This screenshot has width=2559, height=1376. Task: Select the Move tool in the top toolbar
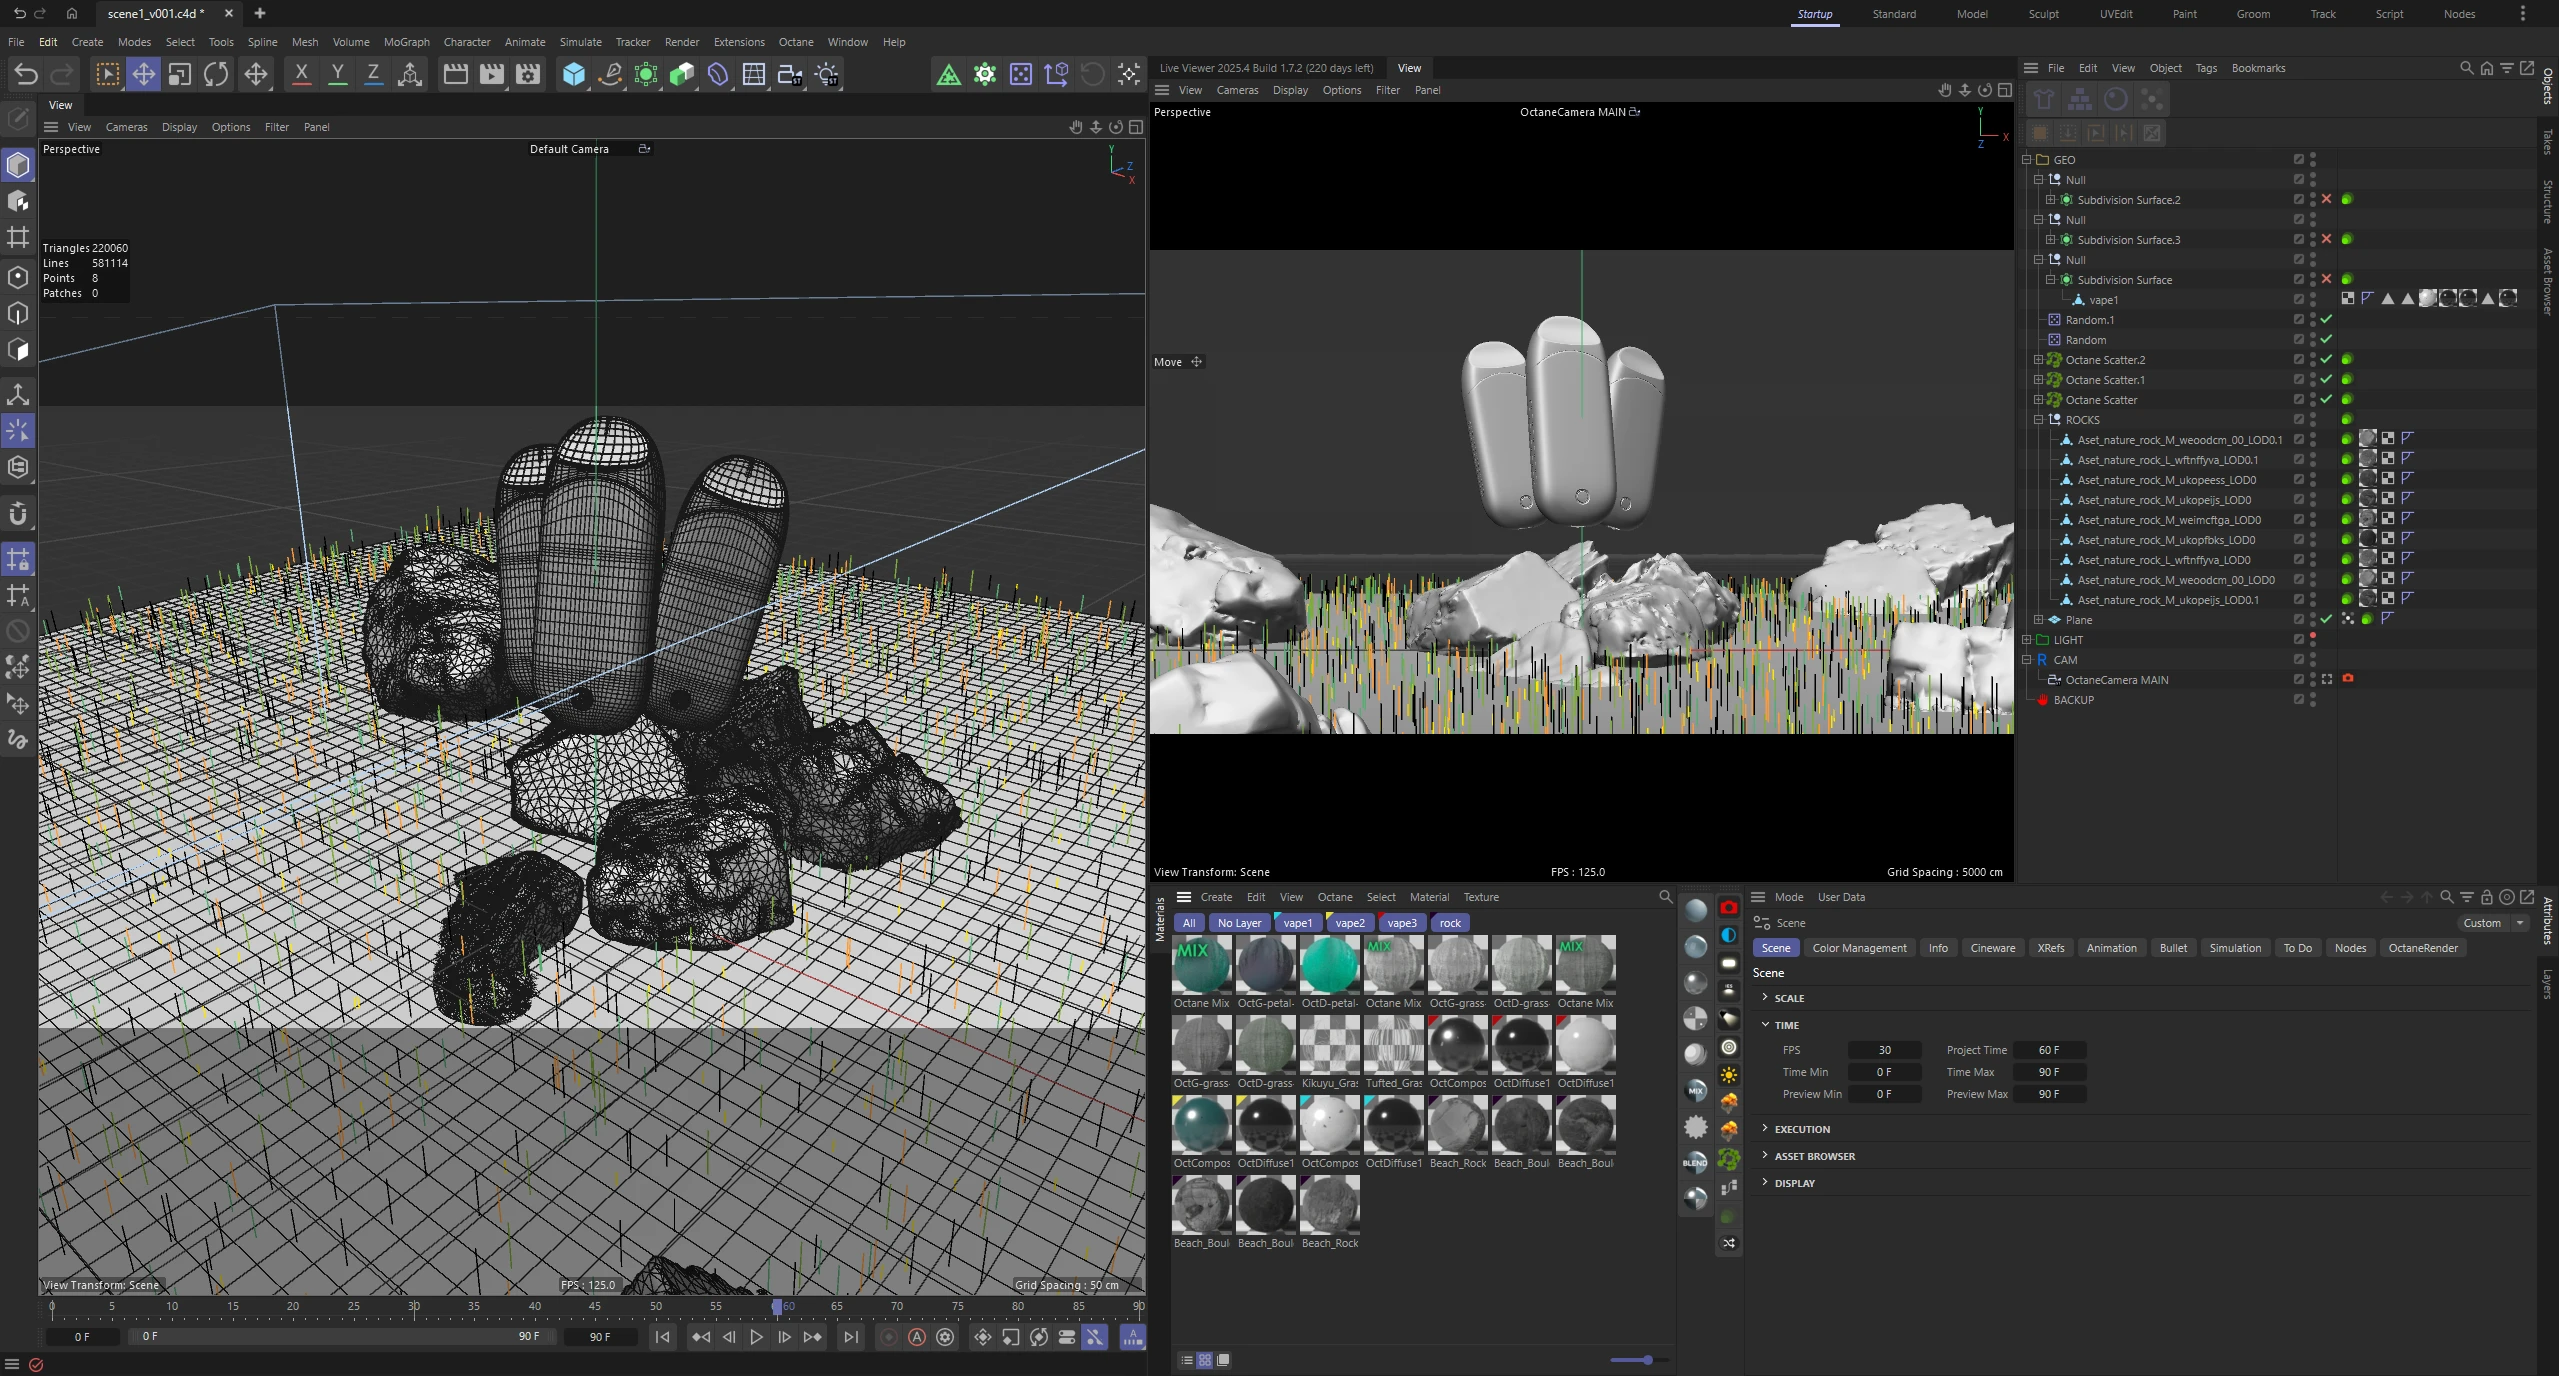click(143, 74)
